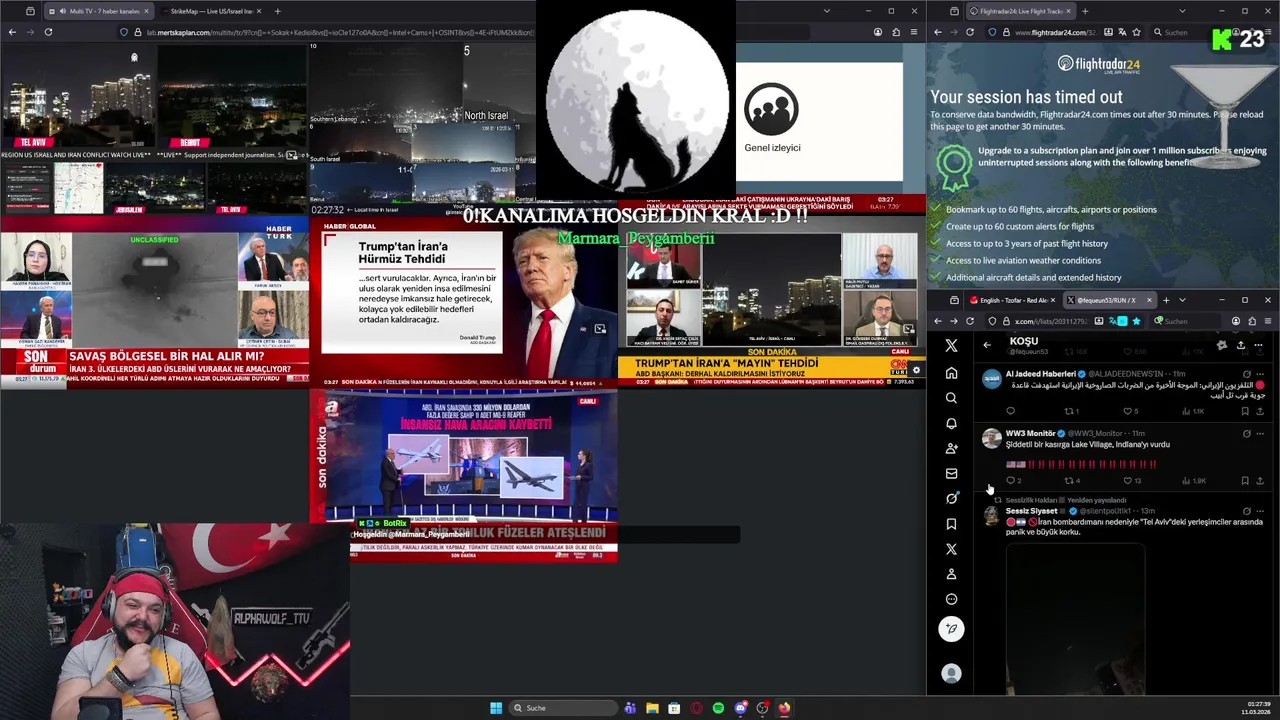This screenshot has width=1280, height=720.
Task: Open hamburger menu in Multi TV browser window
Action: (912, 32)
